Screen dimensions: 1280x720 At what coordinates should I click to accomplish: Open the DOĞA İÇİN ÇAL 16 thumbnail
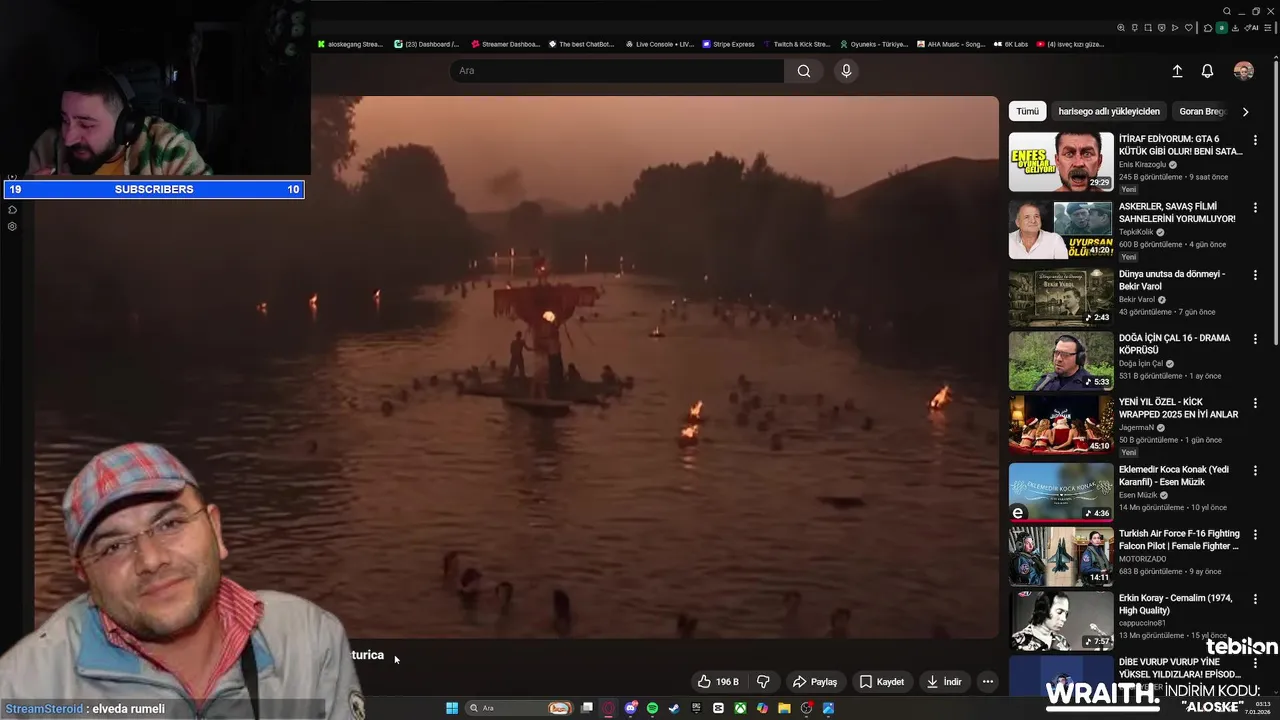(1061, 361)
